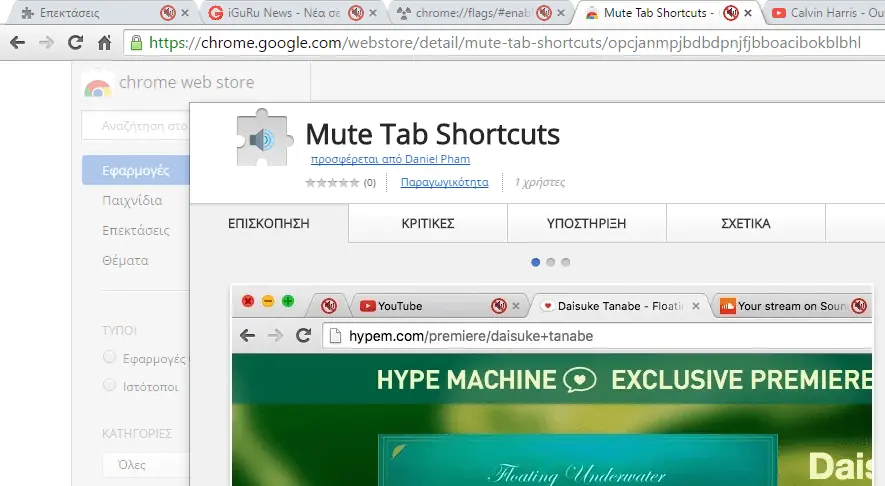This screenshot has height=486, width=885.
Task: Close the Mute Tab Shortcuts tab
Action: pyautogui.click(x=748, y=12)
